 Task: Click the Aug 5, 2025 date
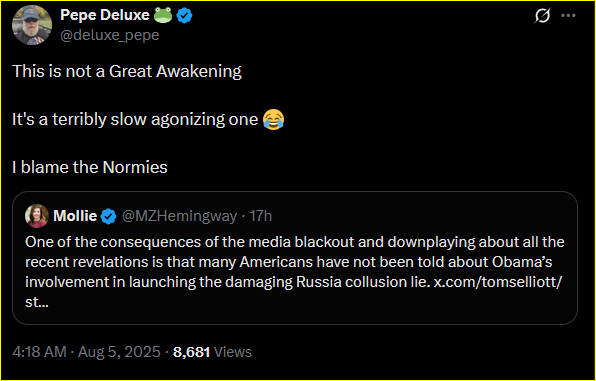pos(119,352)
